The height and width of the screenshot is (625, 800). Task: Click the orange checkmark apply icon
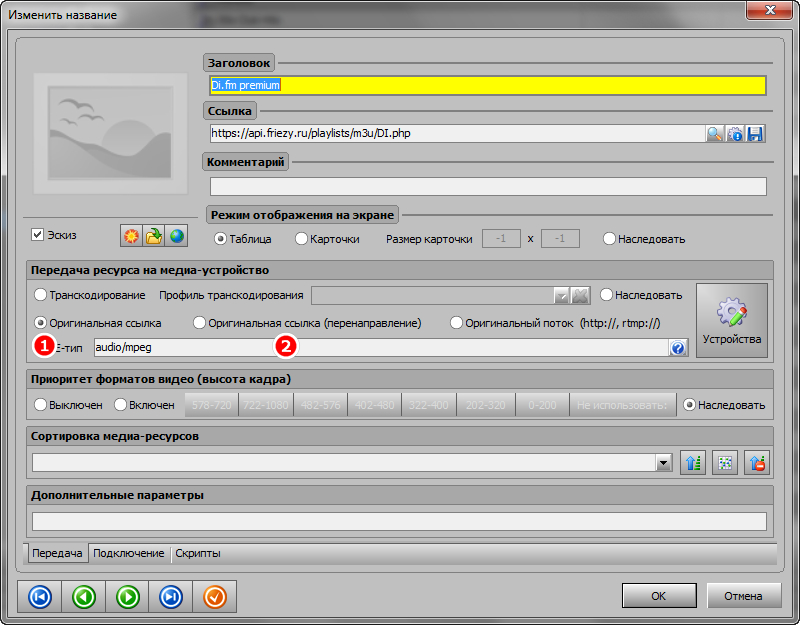pyautogui.click(x=215, y=597)
